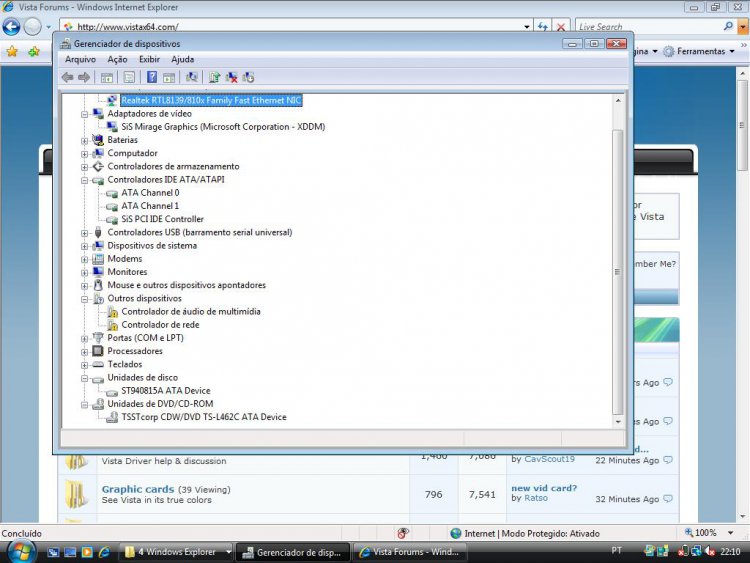The height and width of the screenshot is (563, 750).
Task: Click the Internet Explorer page scrollbar thumb
Action: click(742, 125)
